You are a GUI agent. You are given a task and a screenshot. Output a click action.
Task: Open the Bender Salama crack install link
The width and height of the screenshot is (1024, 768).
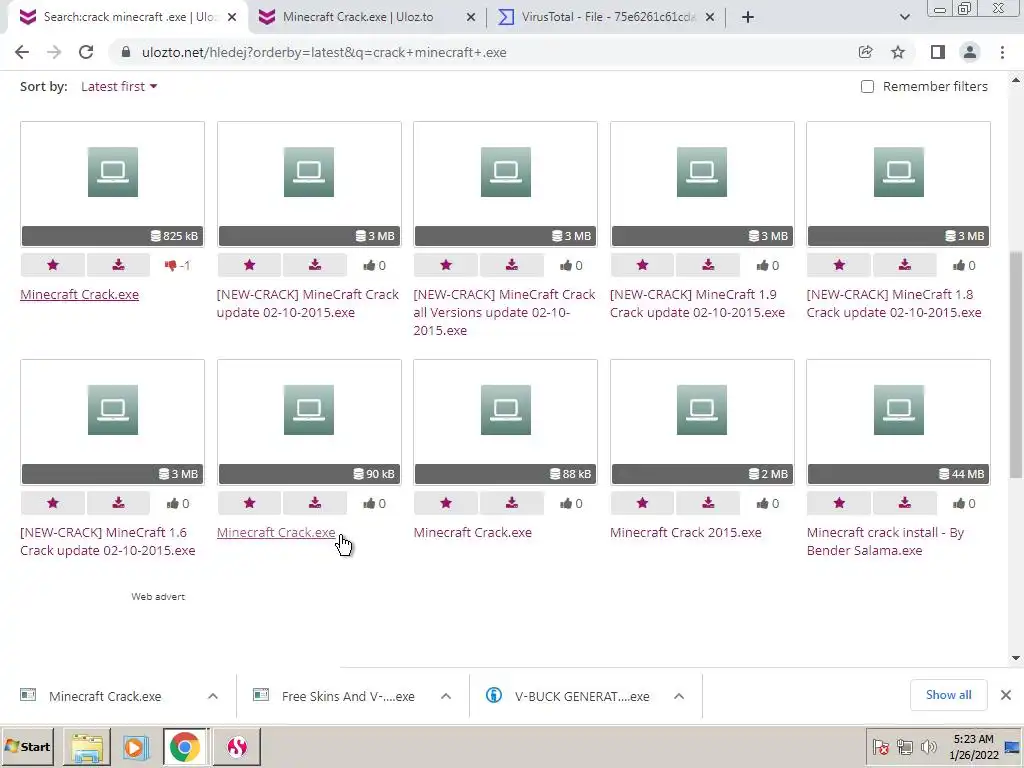pyautogui.click(x=885, y=541)
